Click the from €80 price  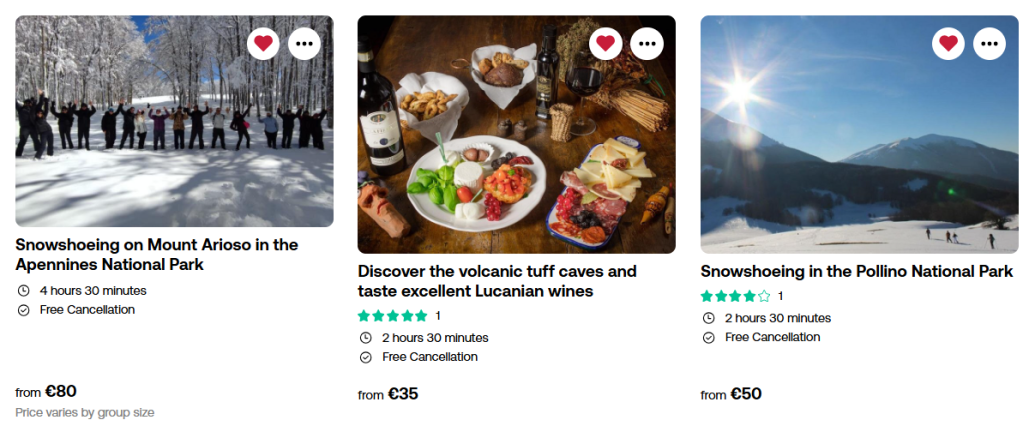pos(46,391)
